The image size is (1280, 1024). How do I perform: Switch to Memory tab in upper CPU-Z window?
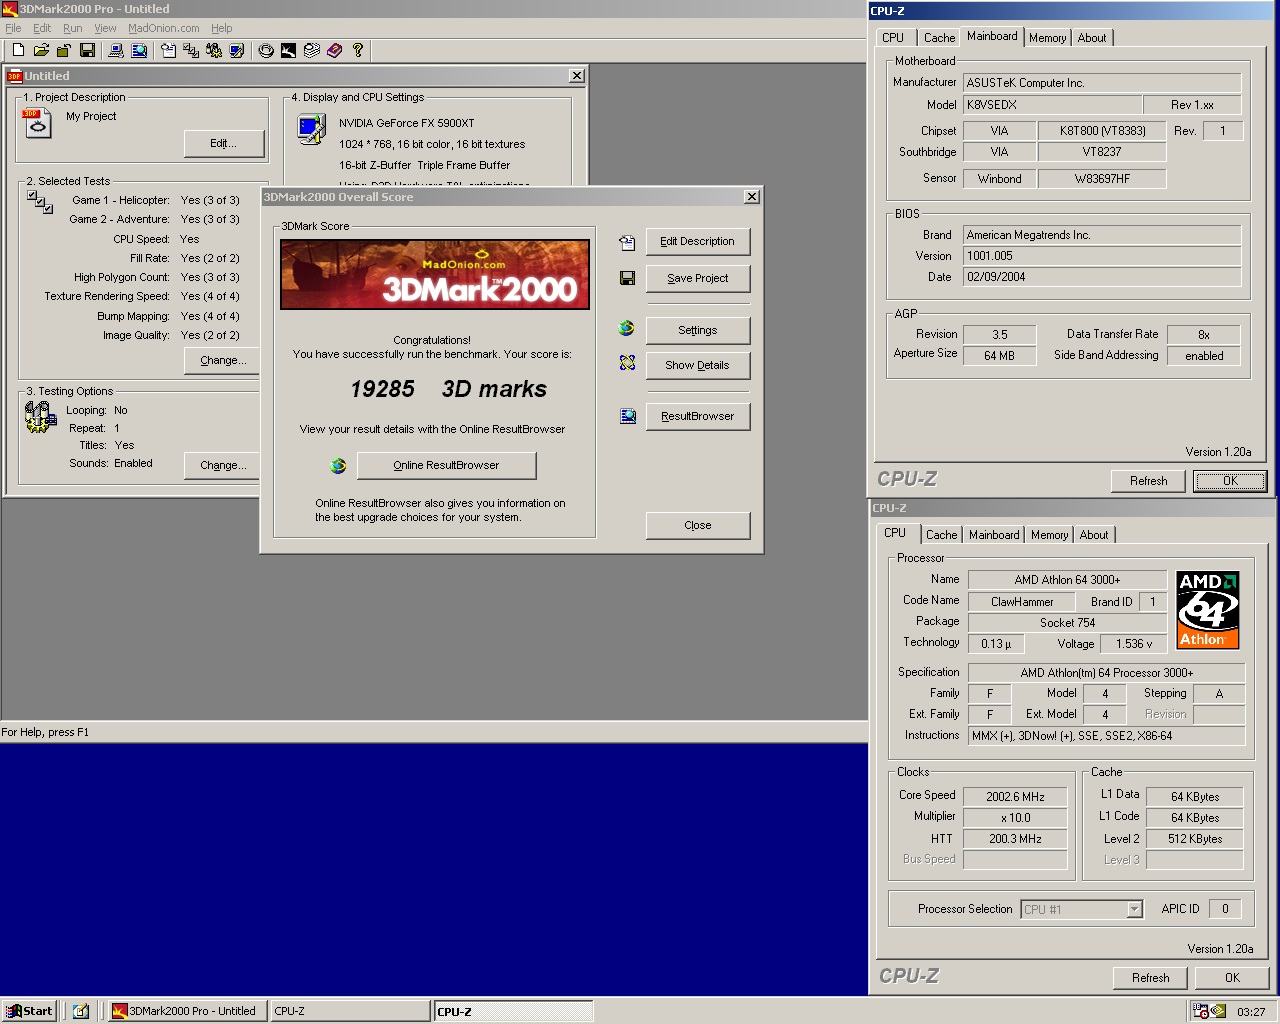(1047, 38)
